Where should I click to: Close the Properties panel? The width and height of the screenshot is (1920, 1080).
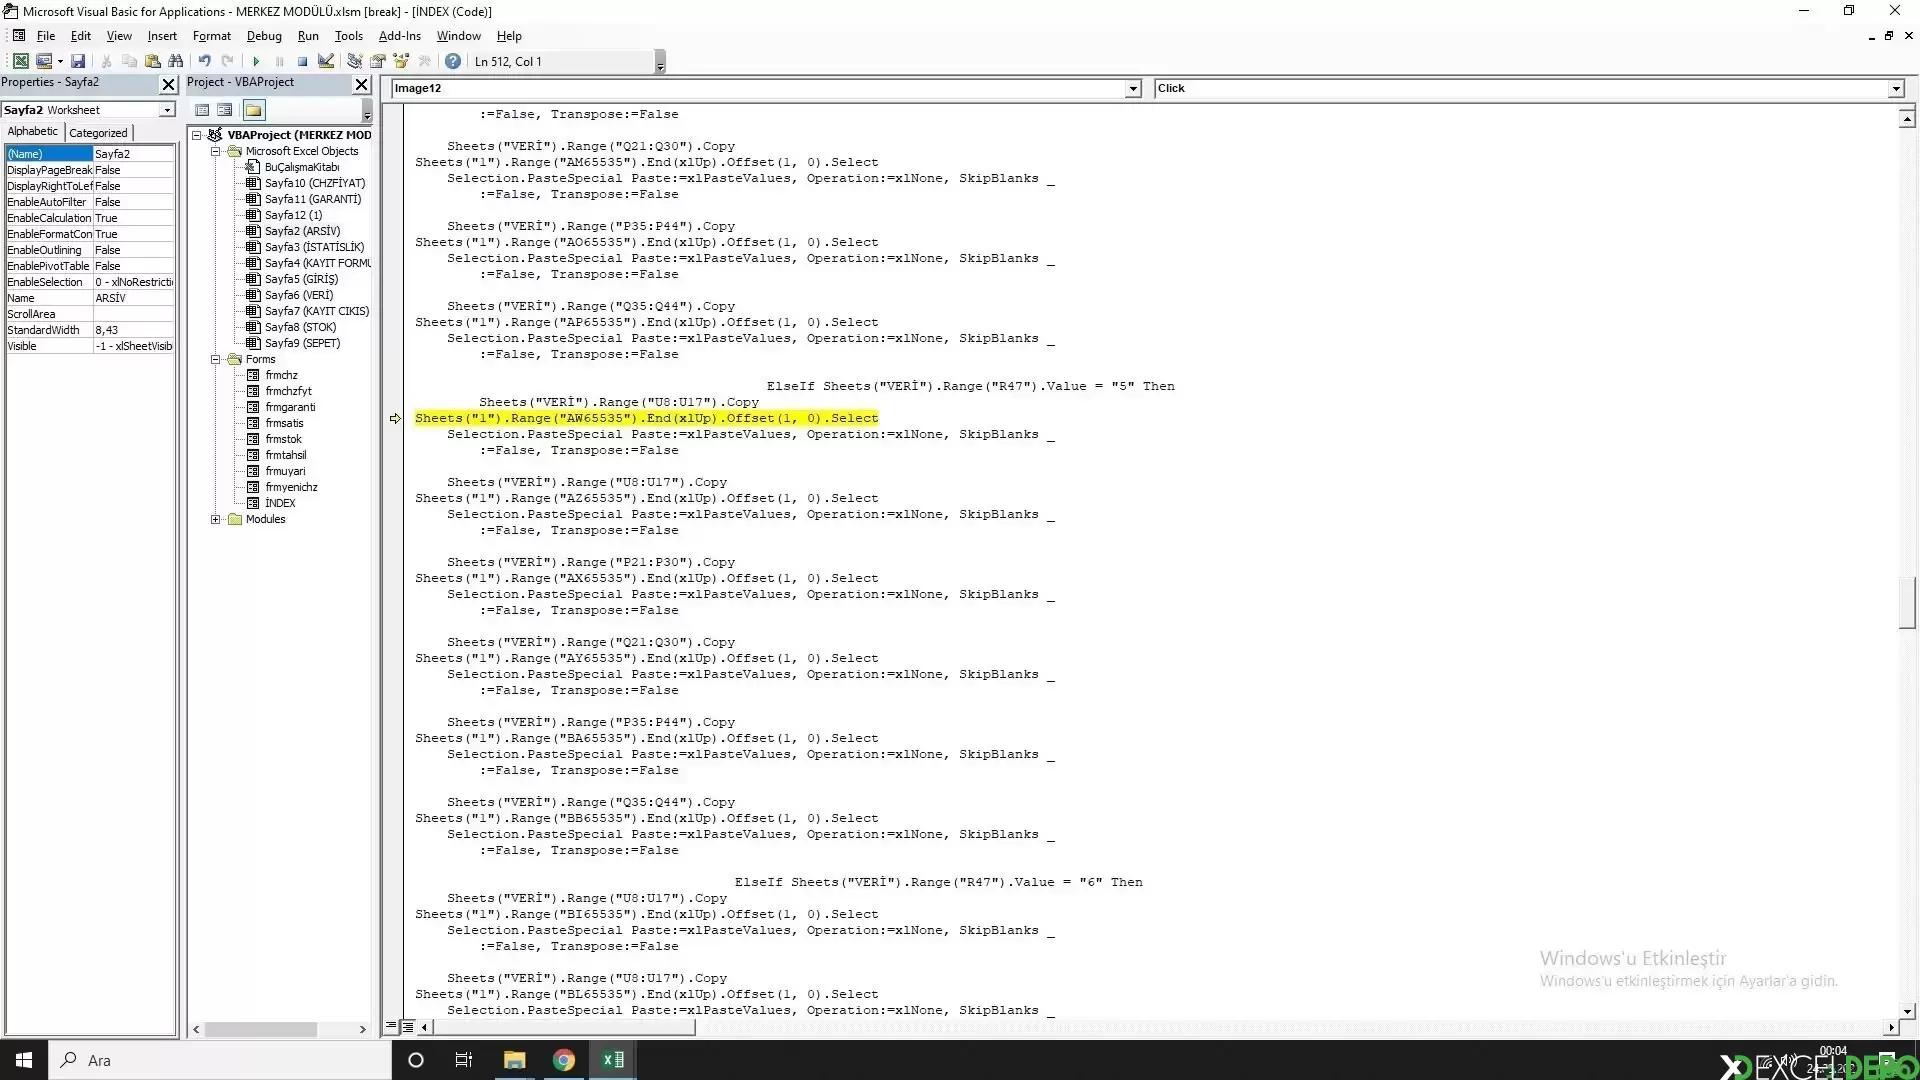point(168,84)
